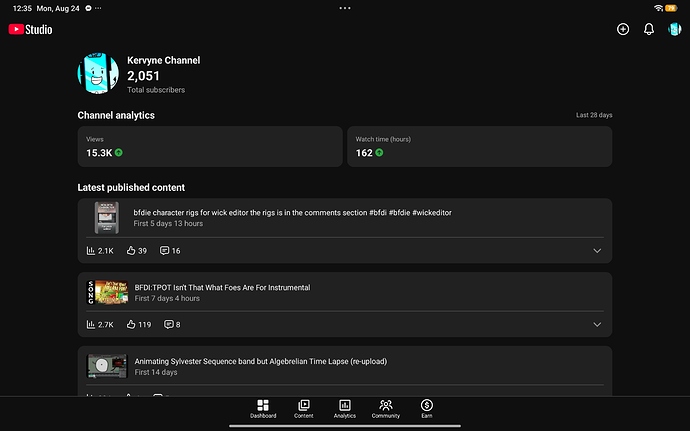This screenshot has width=690, height=431.
Task: Tap the Last 28 days label
Action: (x=594, y=115)
